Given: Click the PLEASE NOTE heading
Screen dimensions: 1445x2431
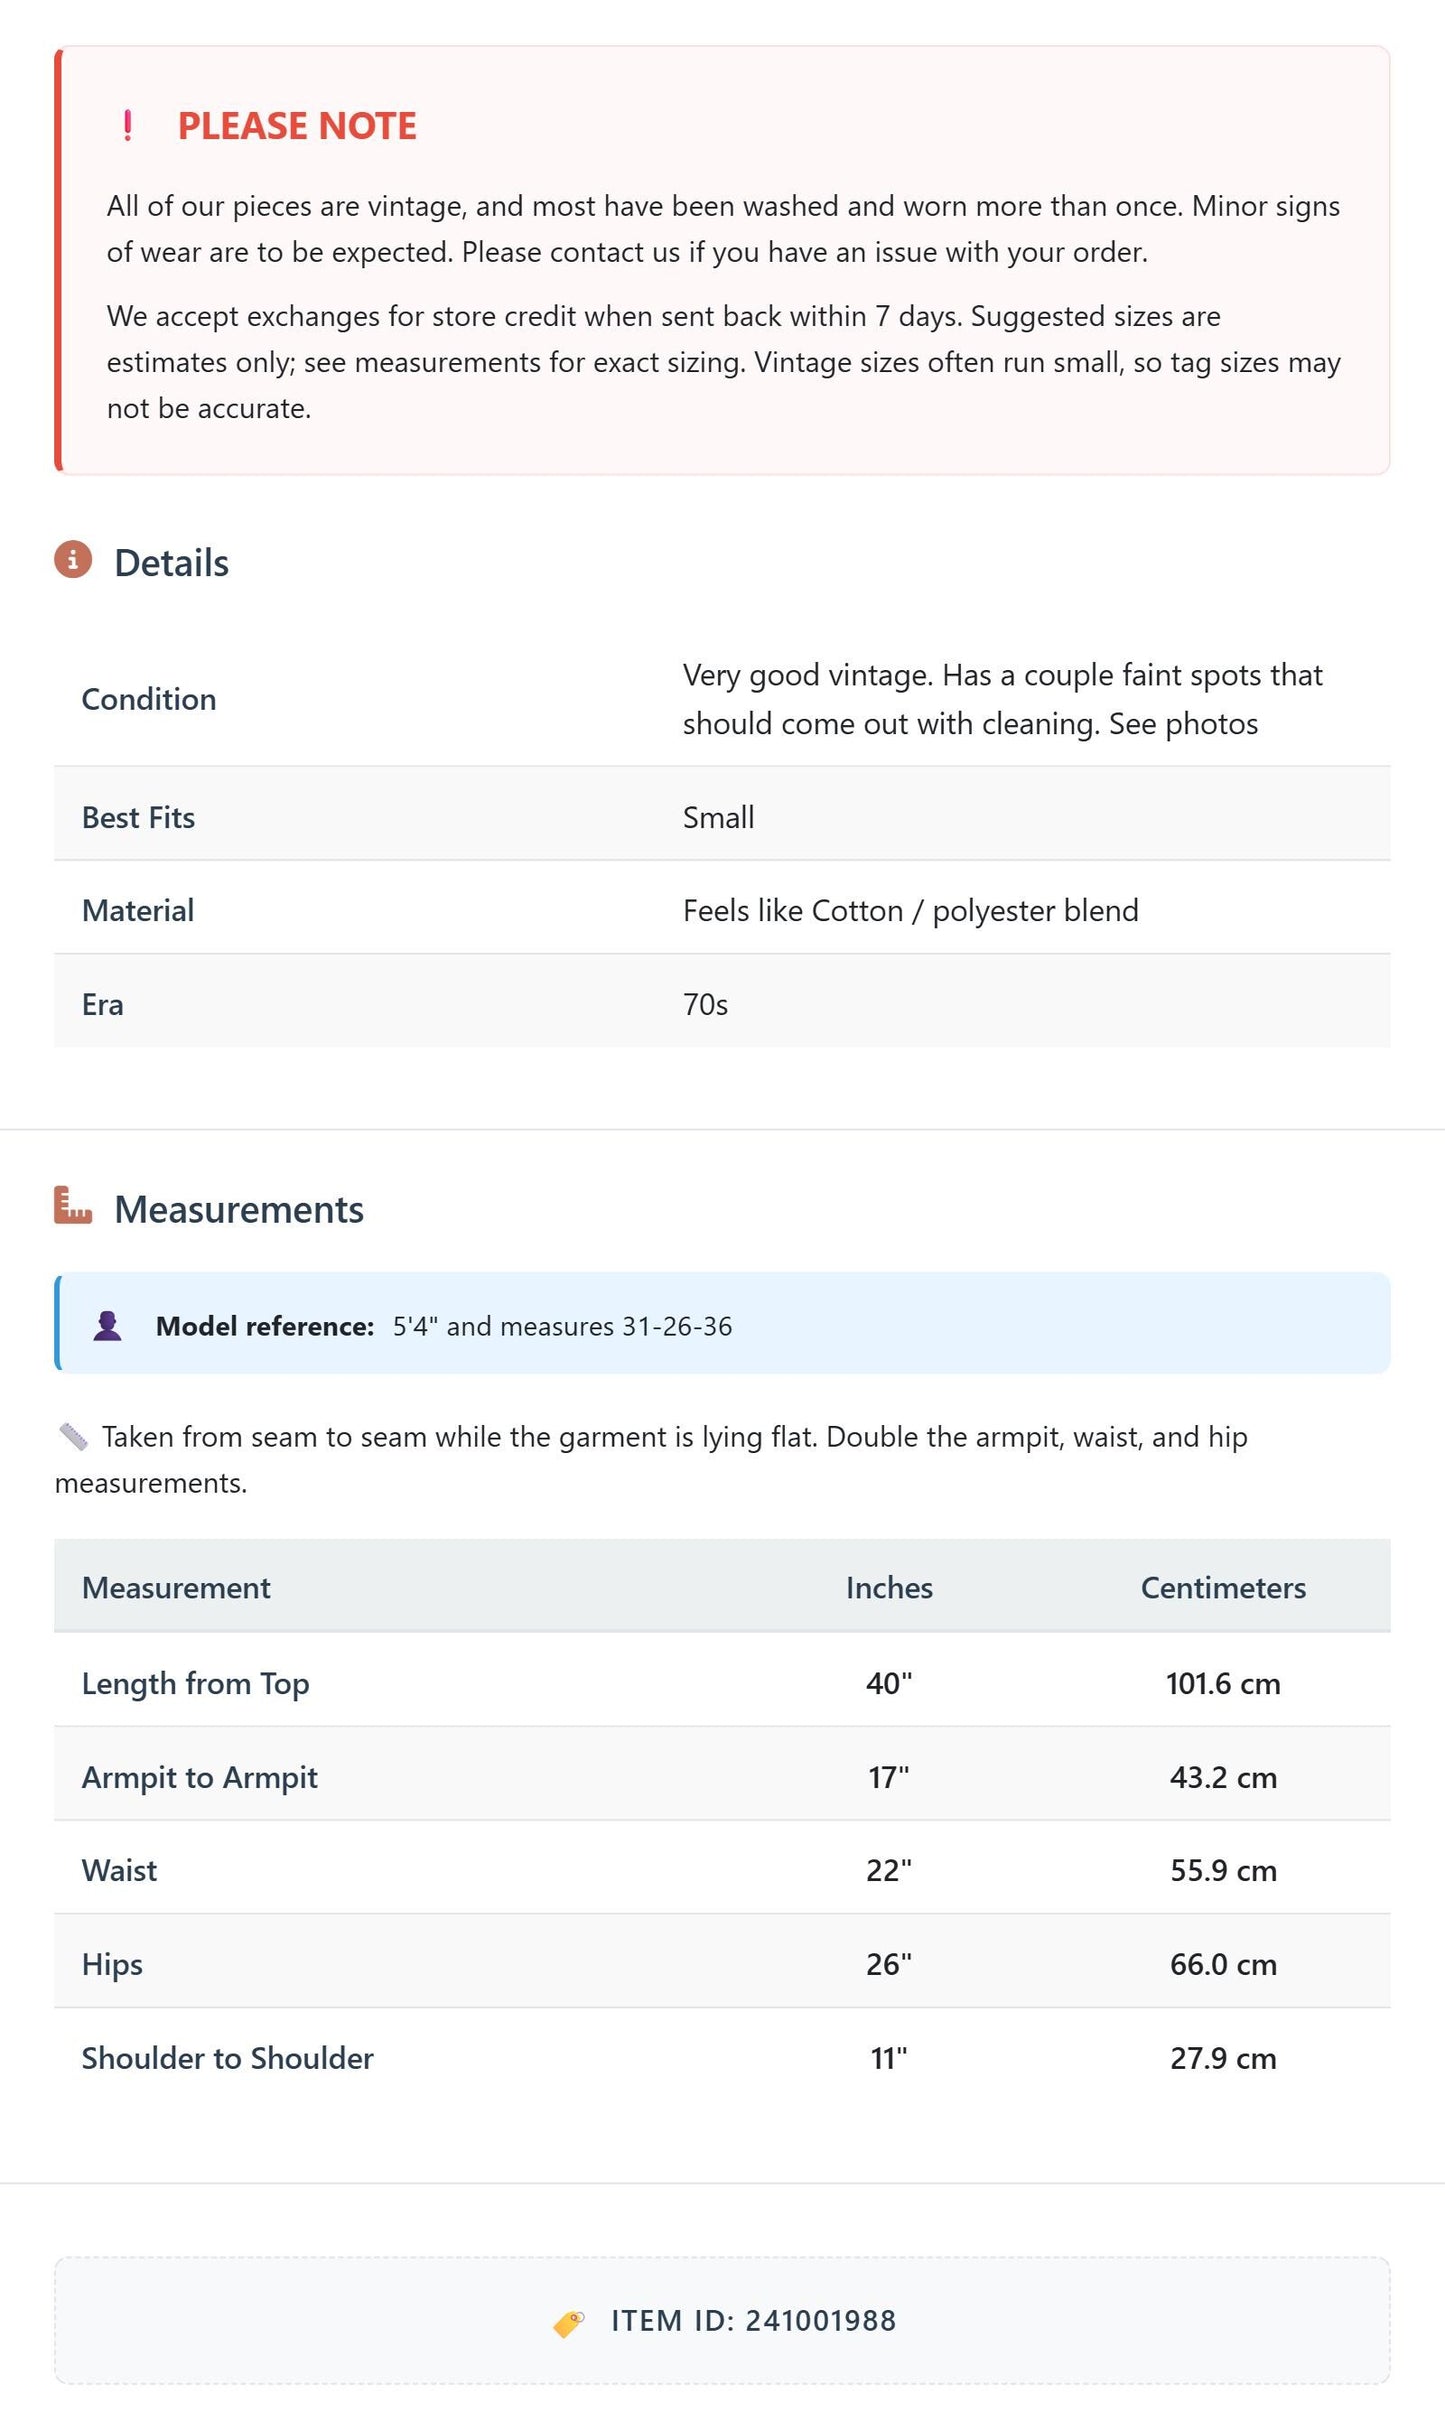Looking at the screenshot, I should [x=297, y=126].
